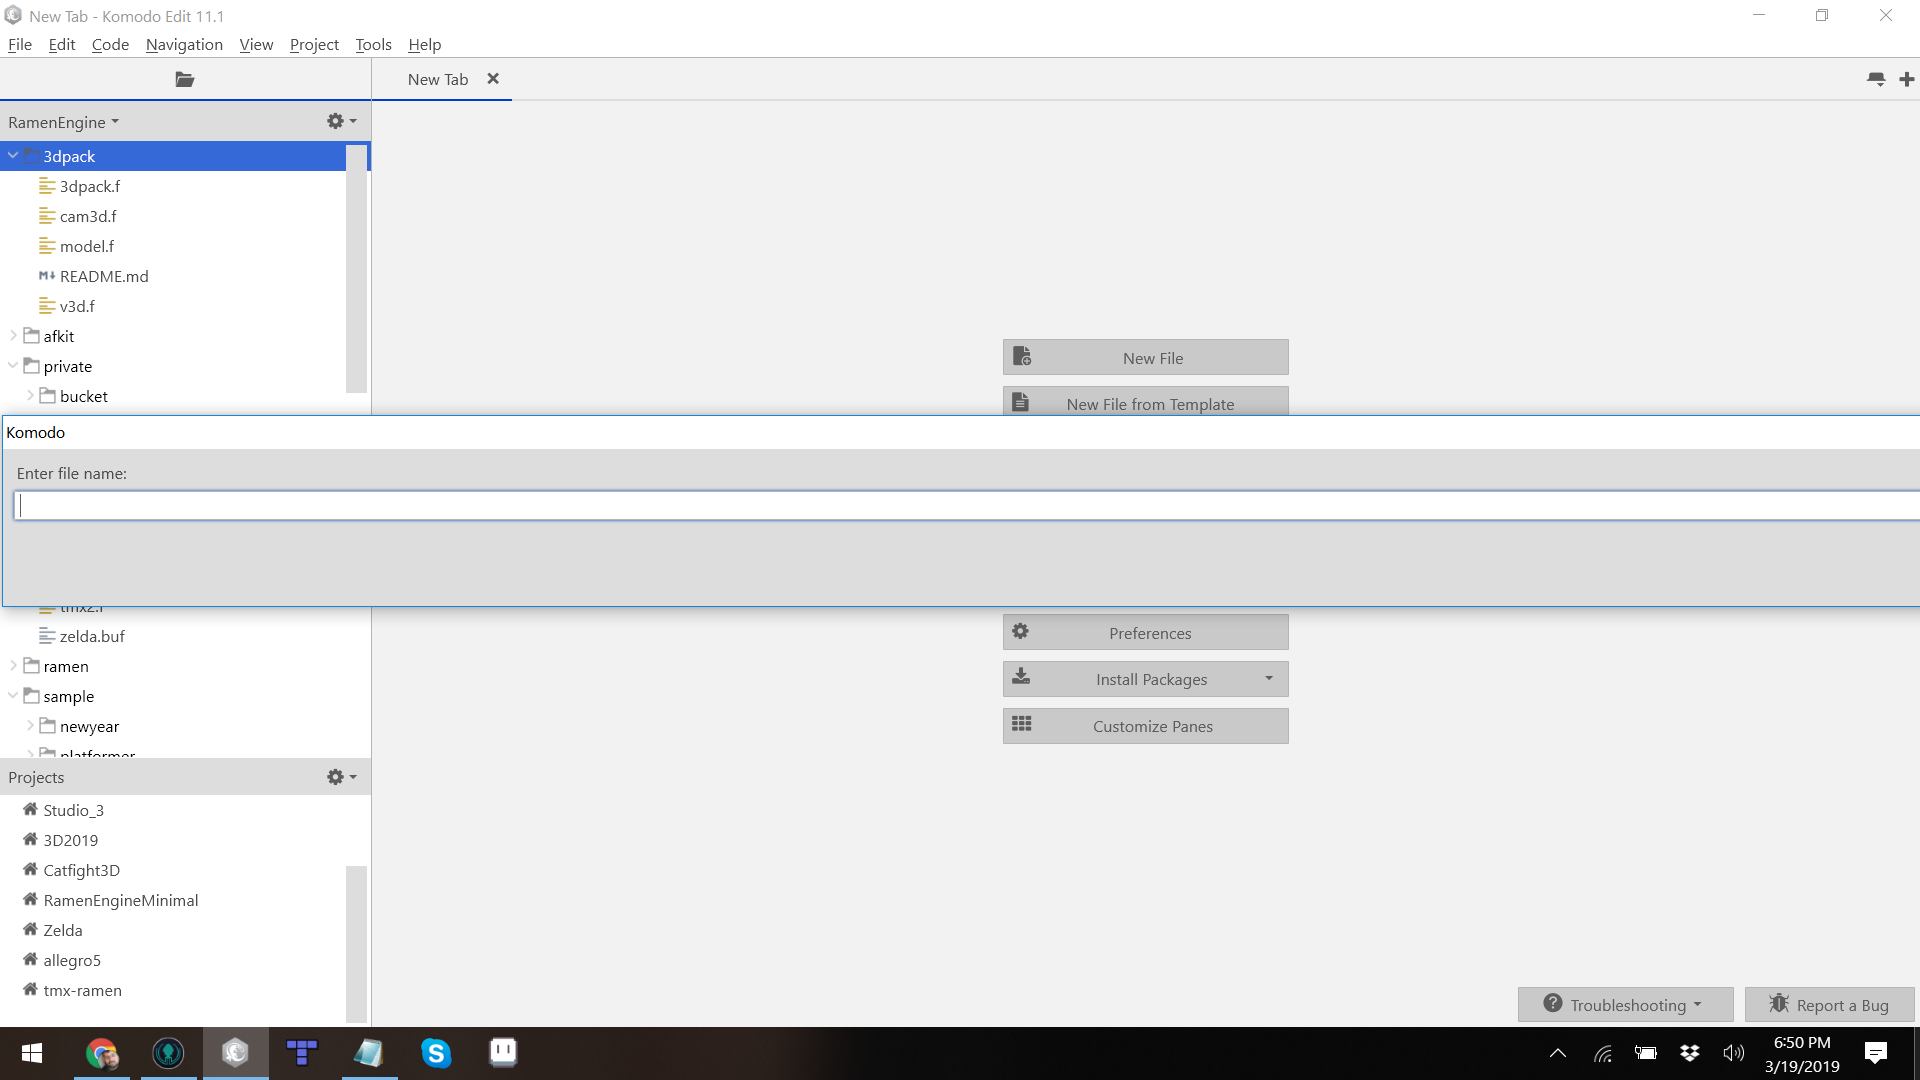Screen dimensions: 1920x1080
Task: Collapse the 3dpack folder
Action: click(13, 156)
